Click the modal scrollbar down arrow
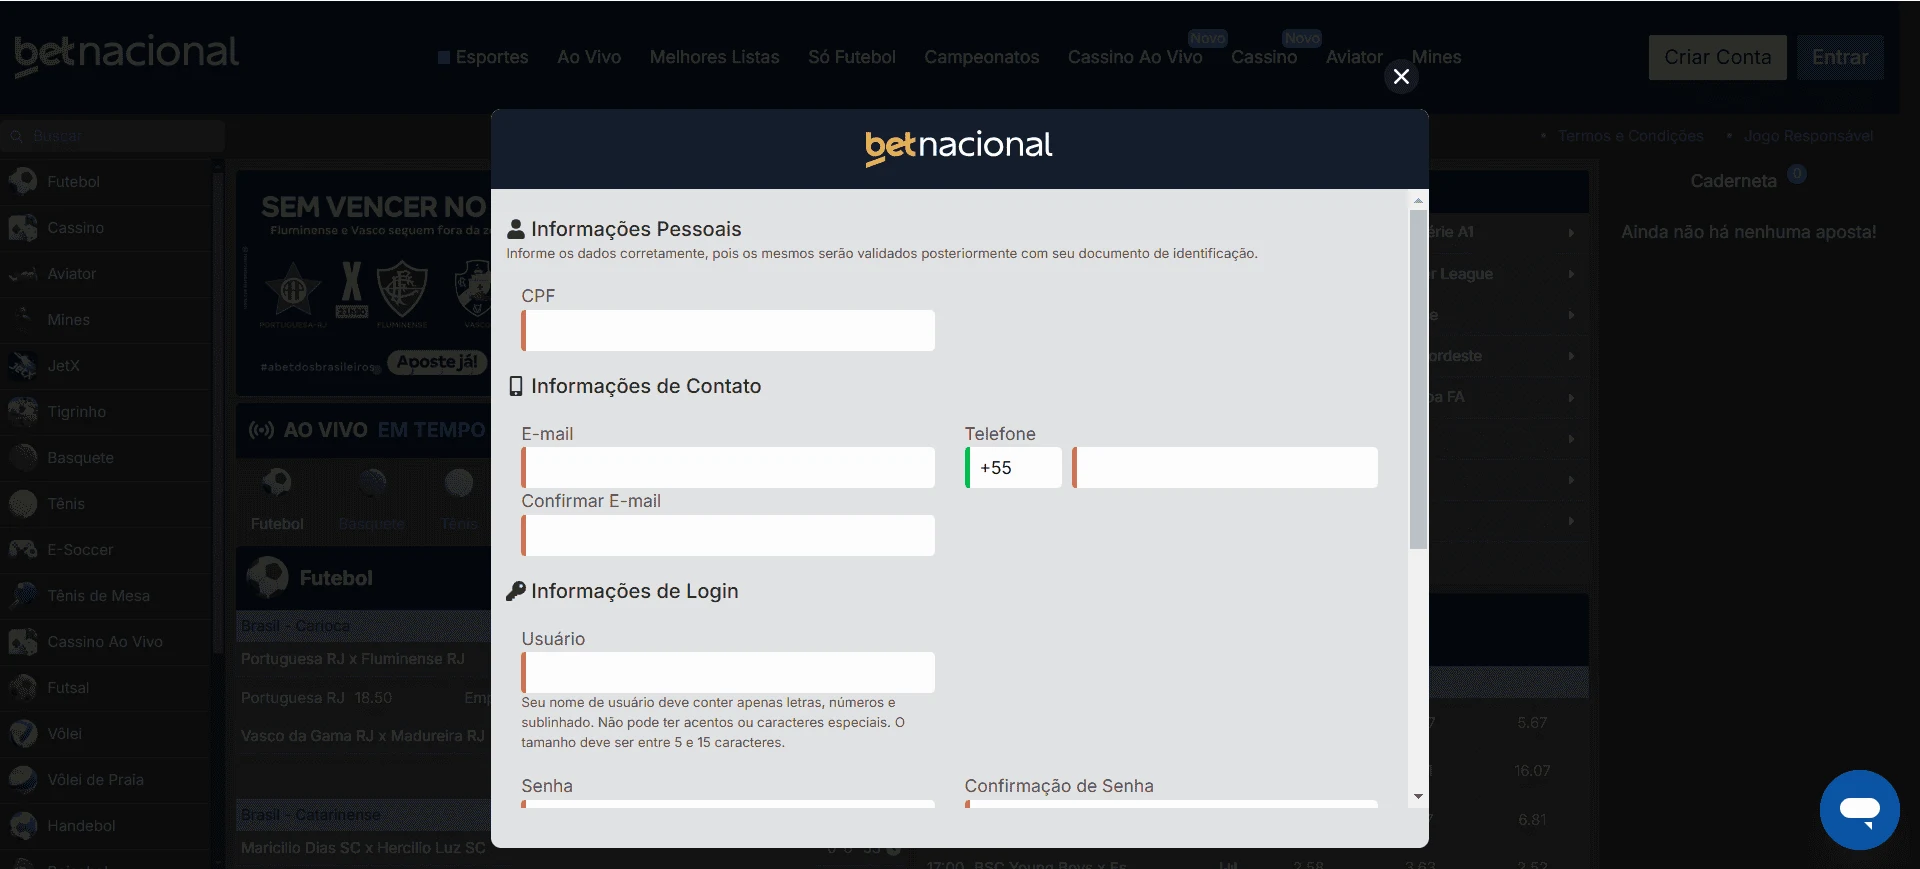 [x=1418, y=797]
